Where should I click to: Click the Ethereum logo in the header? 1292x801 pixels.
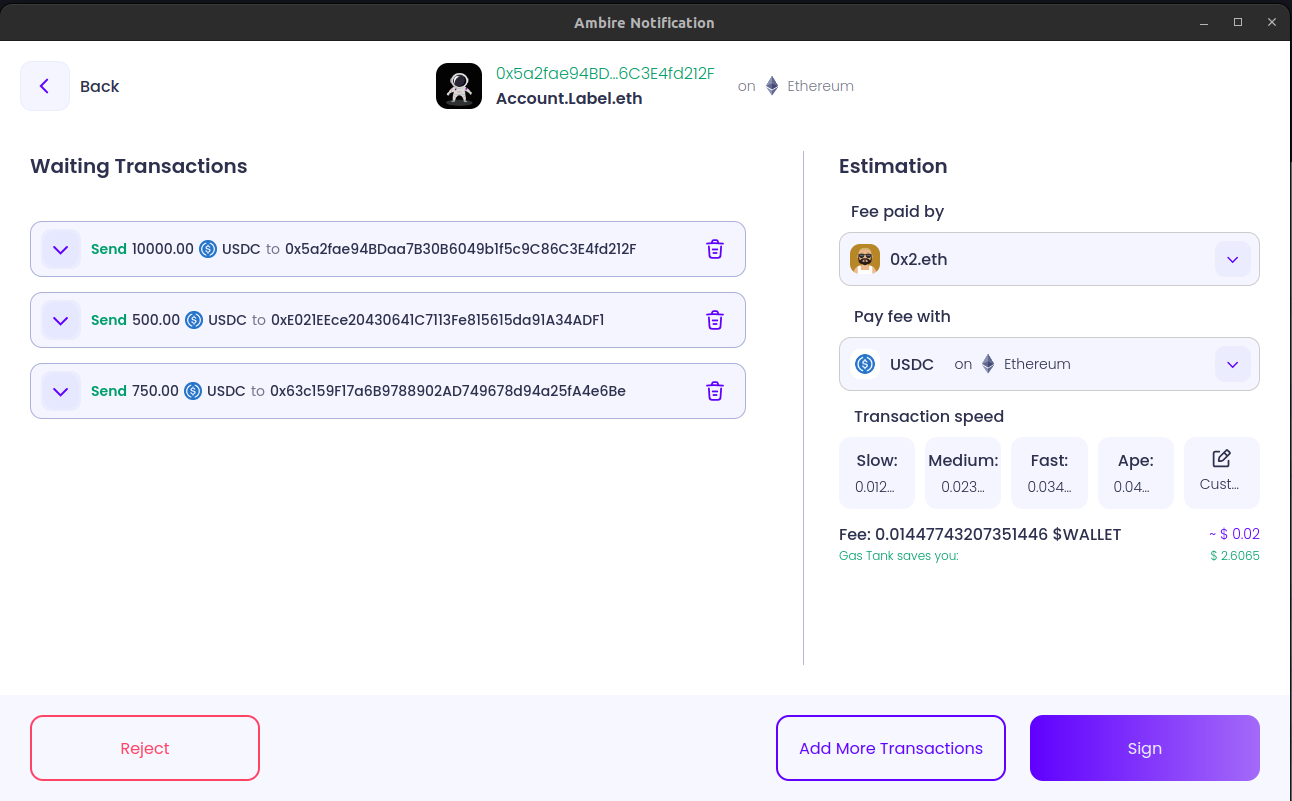[772, 86]
